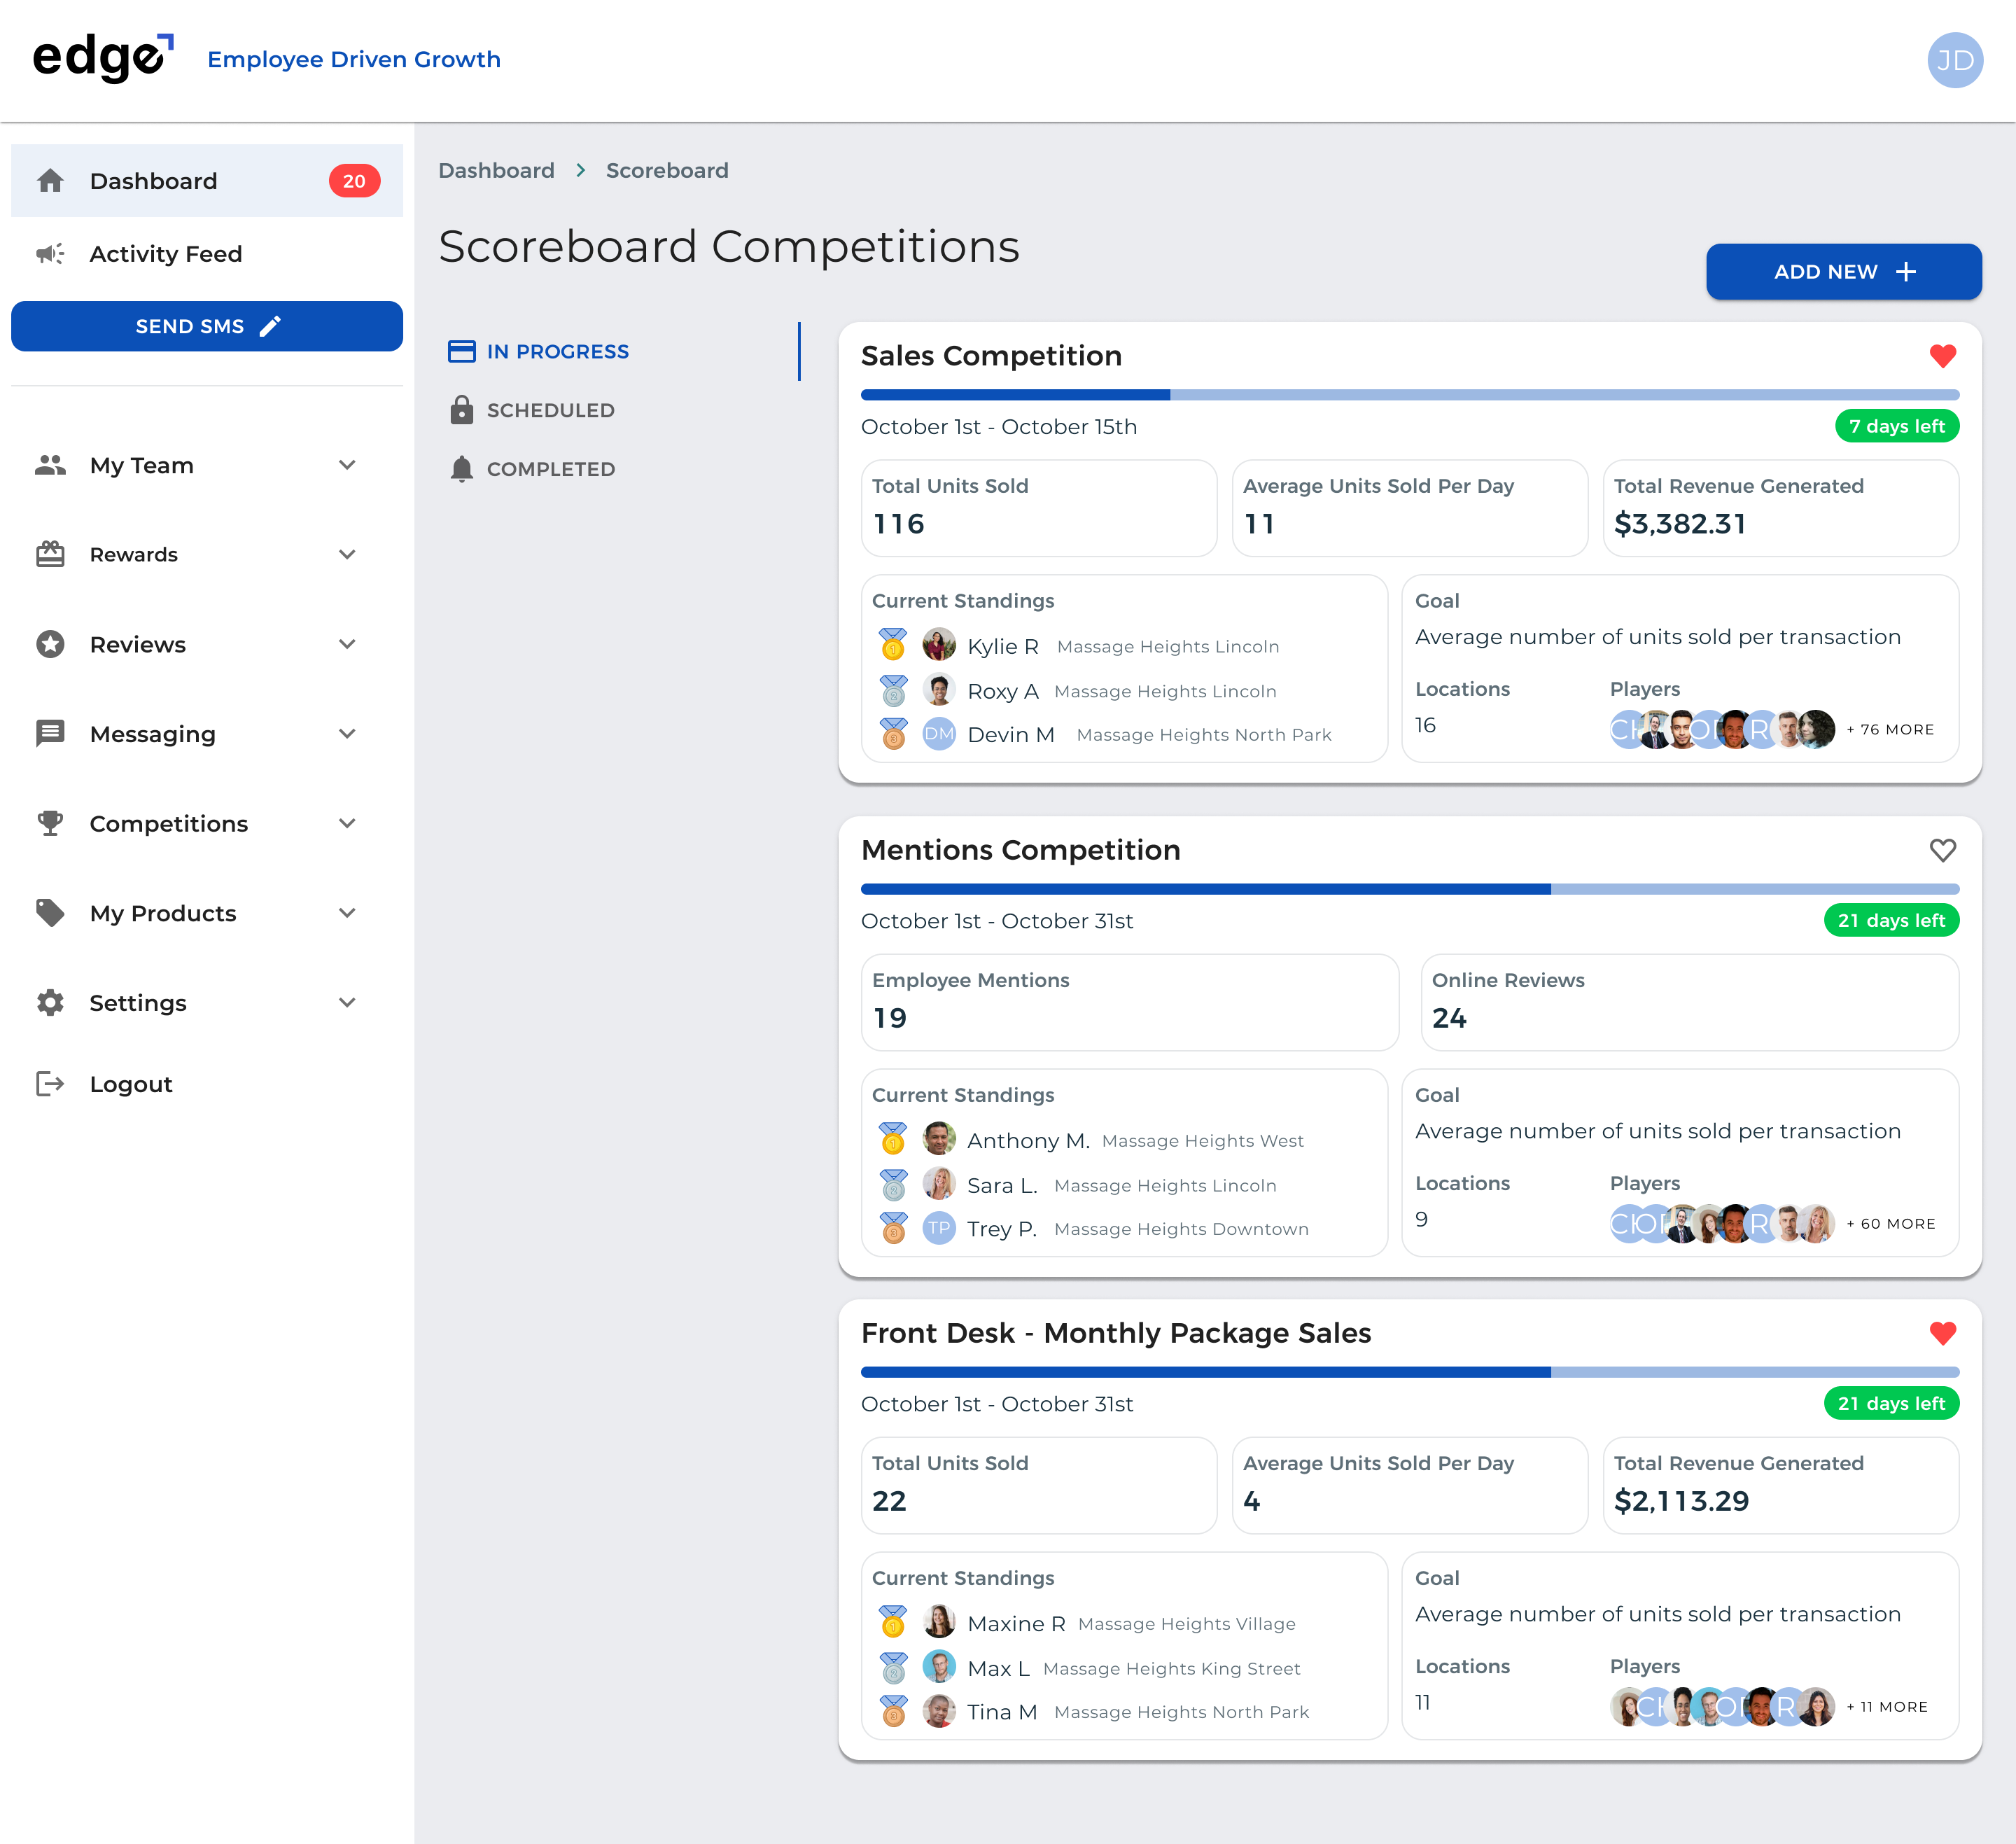This screenshot has height=1844, width=2016.
Task: Switch to the Scheduled tab
Action: [x=550, y=410]
